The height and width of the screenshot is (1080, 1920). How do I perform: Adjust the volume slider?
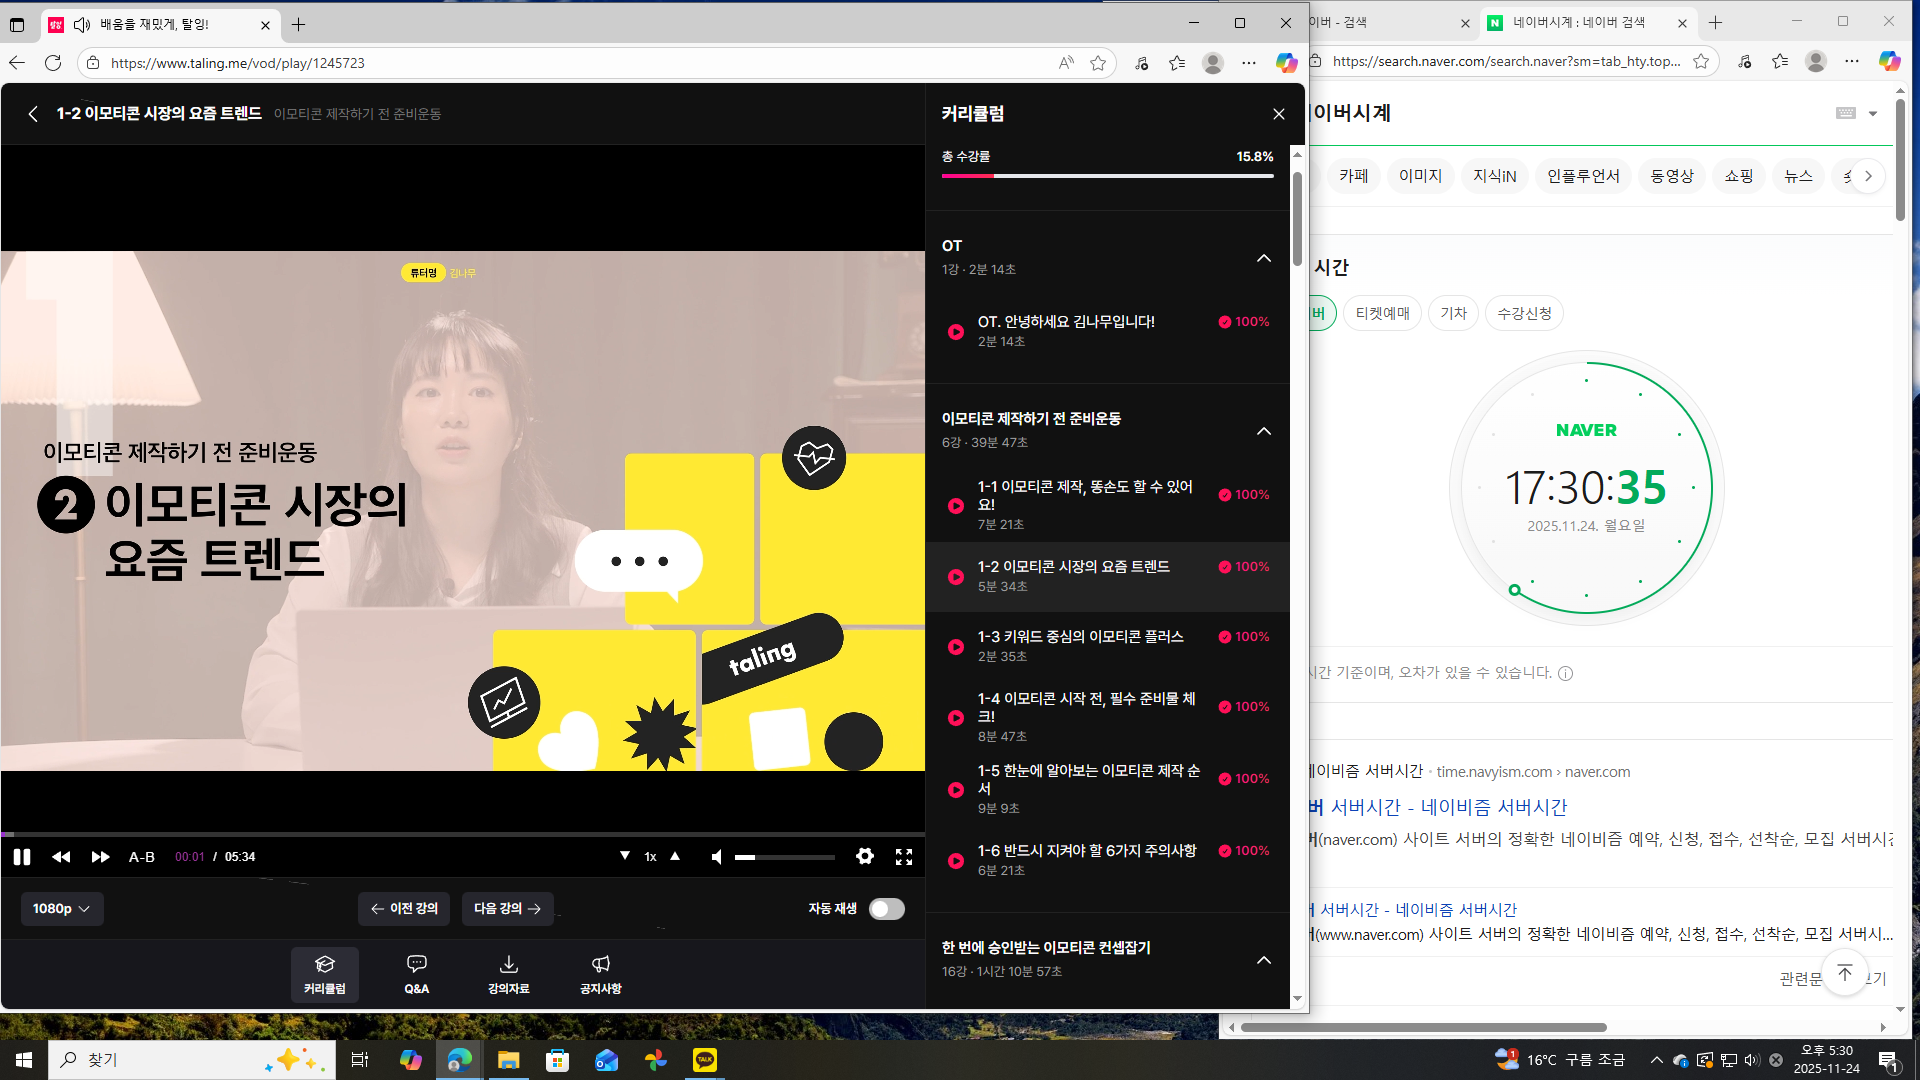coord(785,857)
